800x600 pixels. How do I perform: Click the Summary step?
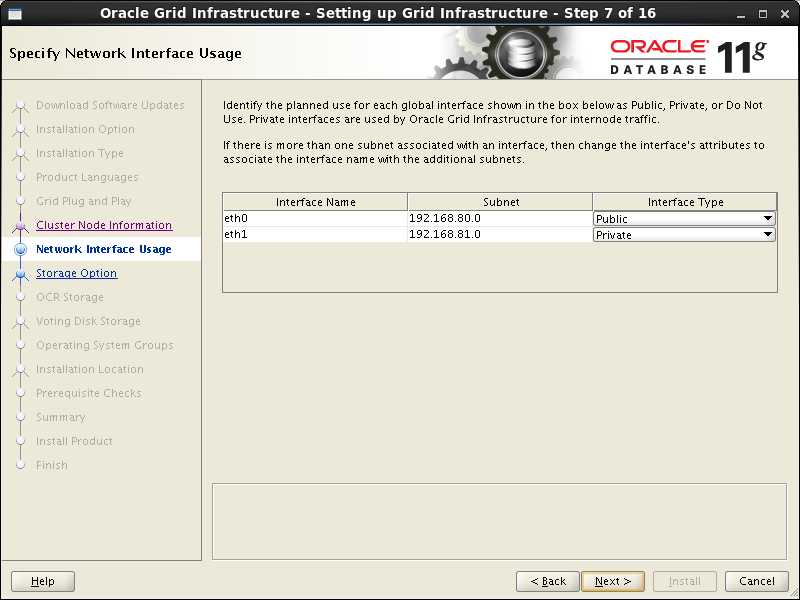click(61, 417)
